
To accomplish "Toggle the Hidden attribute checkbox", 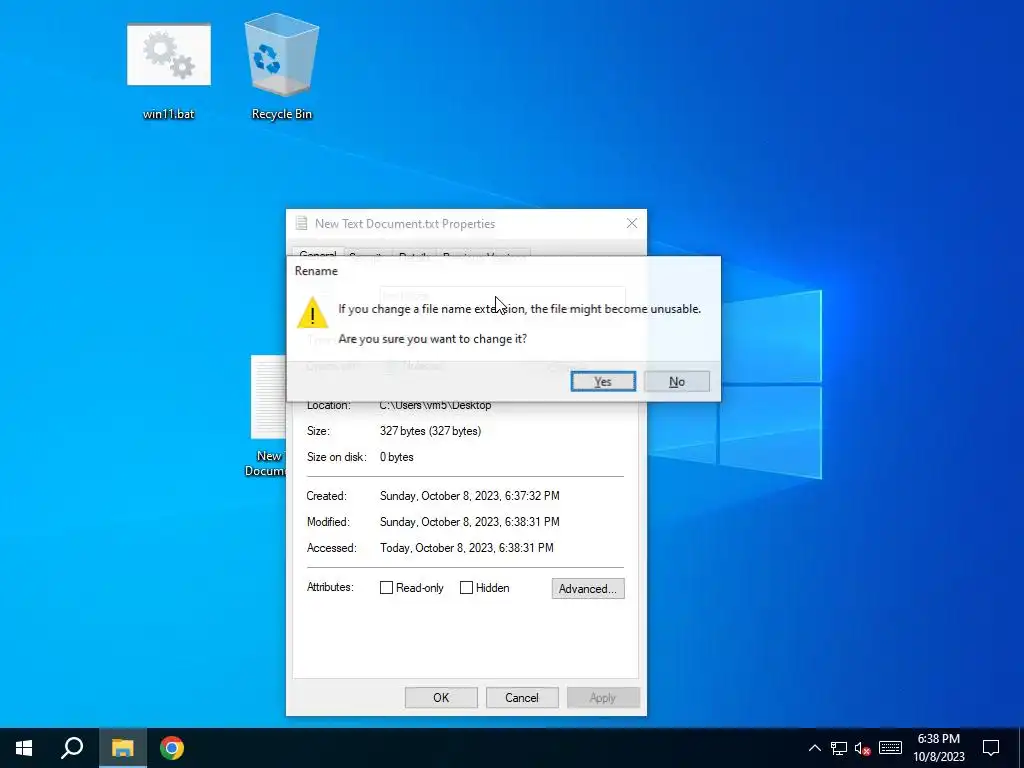I will [466, 588].
